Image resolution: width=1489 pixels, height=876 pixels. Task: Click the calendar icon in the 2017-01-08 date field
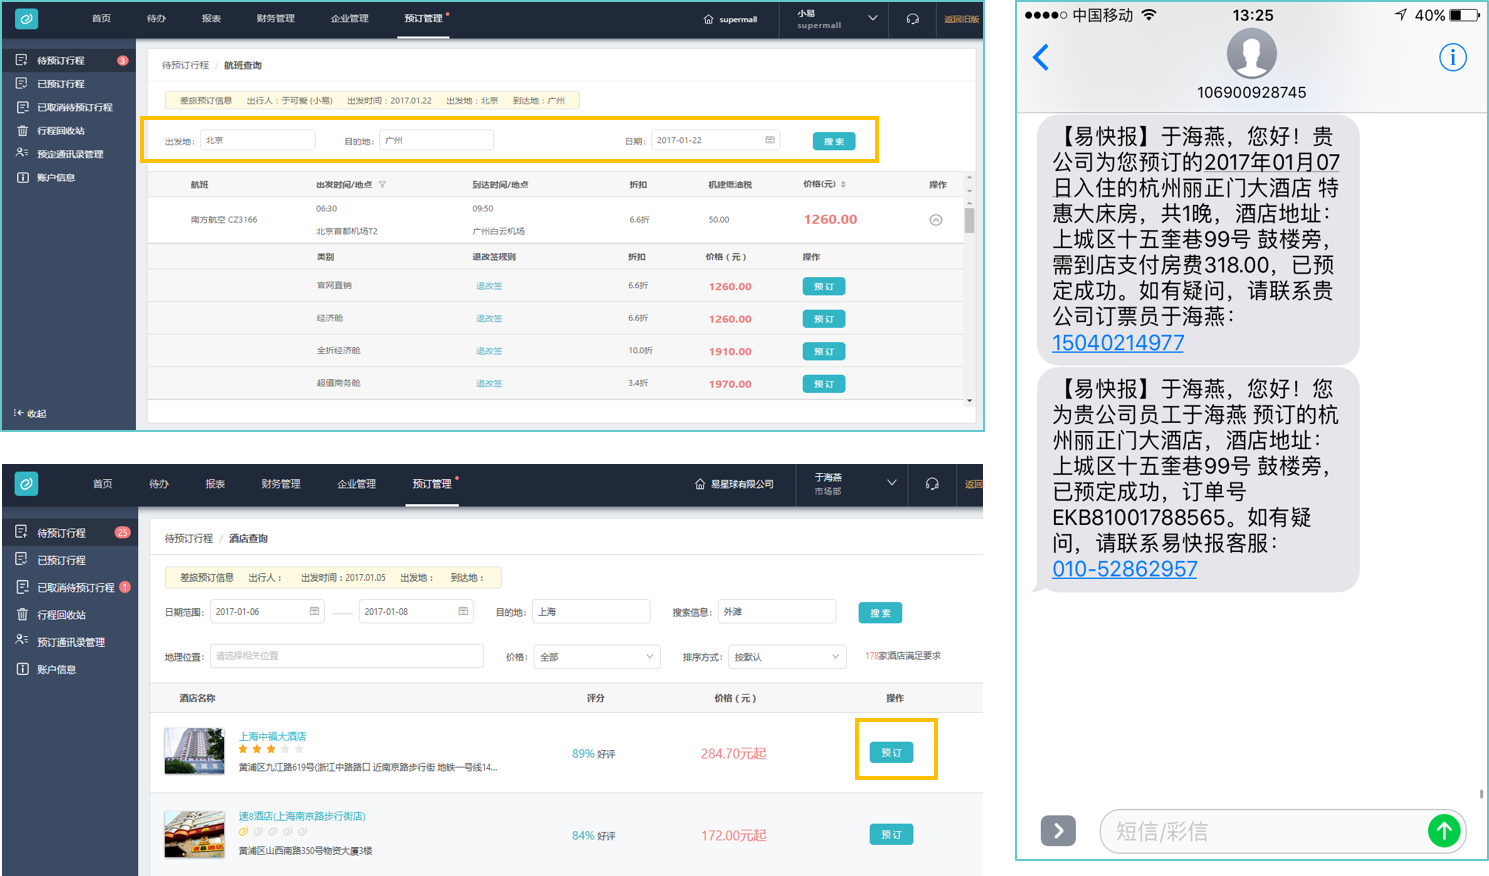pyautogui.click(x=463, y=611)
